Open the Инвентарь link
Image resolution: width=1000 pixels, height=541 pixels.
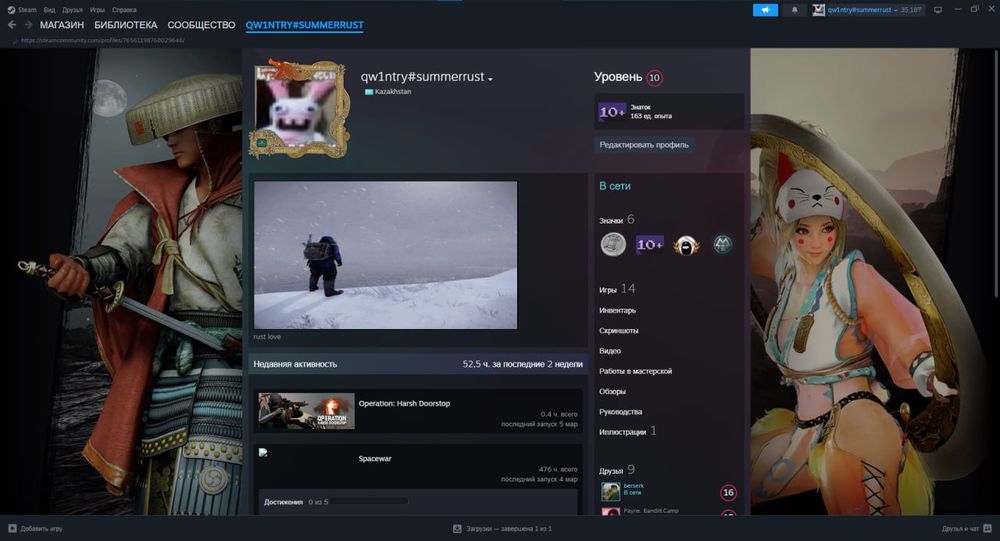click(x=617, y=310)
